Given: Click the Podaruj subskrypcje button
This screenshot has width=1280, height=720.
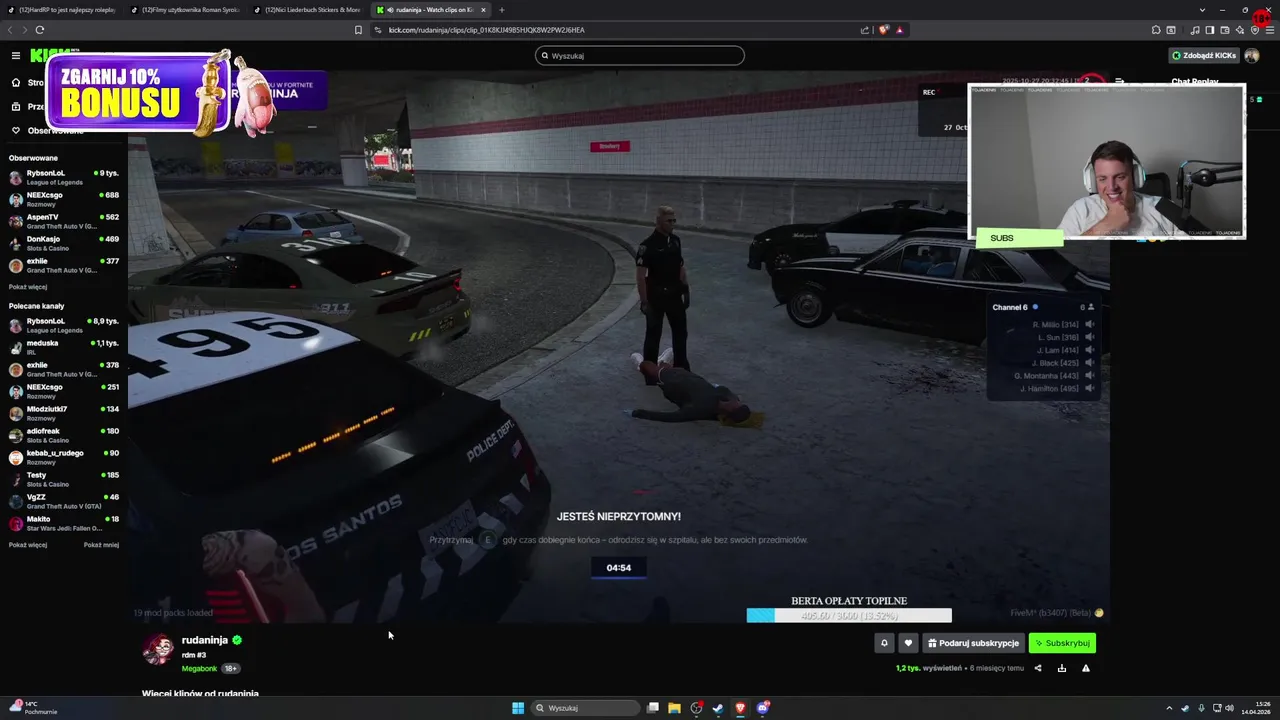Looking at the screenshot, I should coord(973,643).
